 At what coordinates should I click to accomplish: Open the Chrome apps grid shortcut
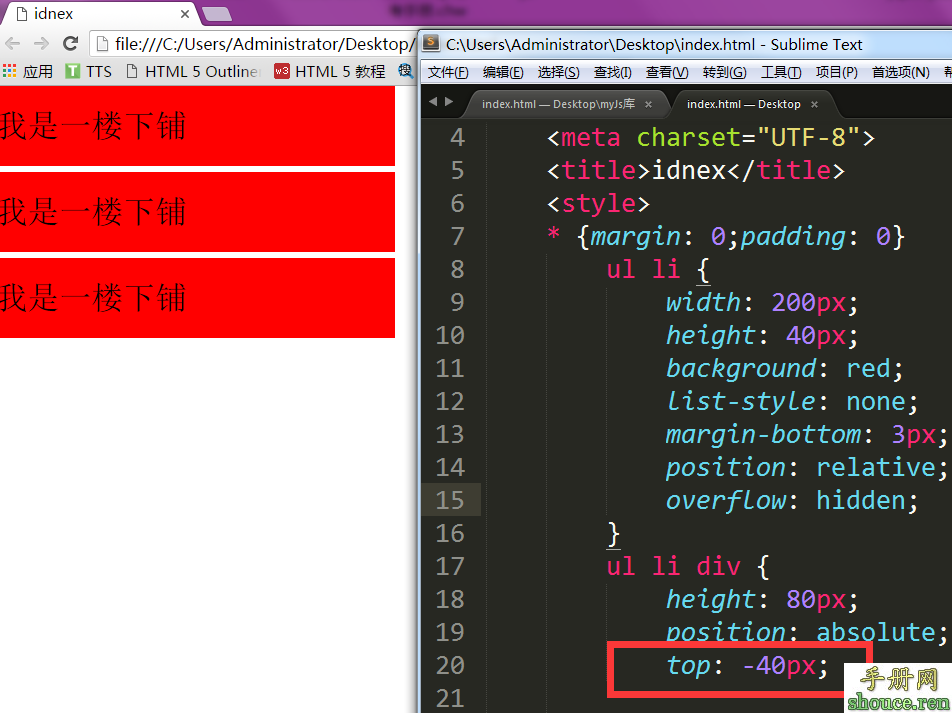10,71
